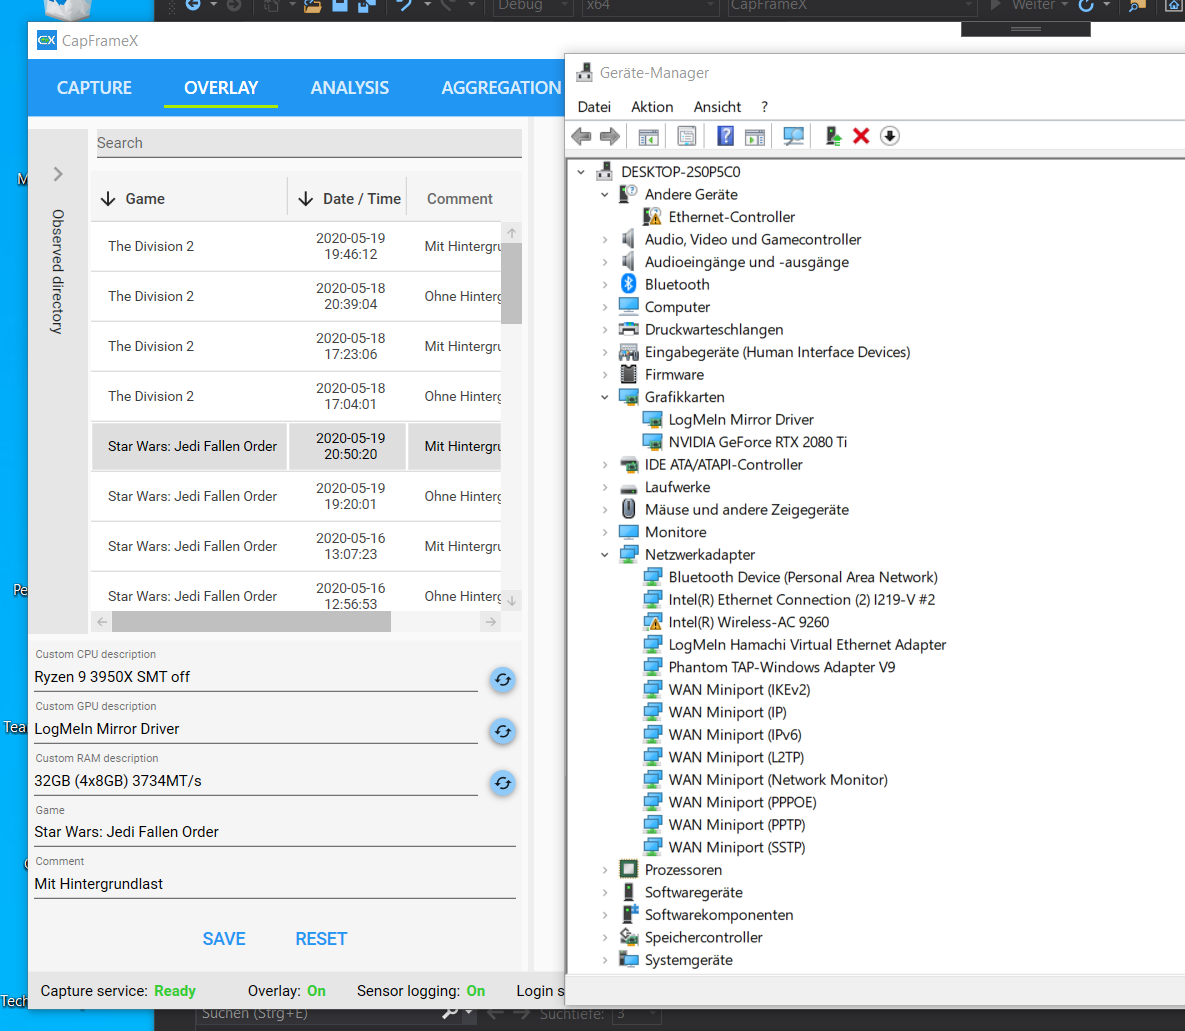Image resolution: width=1185 pixels, height=1031 pixels.
Task: Open the Datei menu
Action: point(594,107)
